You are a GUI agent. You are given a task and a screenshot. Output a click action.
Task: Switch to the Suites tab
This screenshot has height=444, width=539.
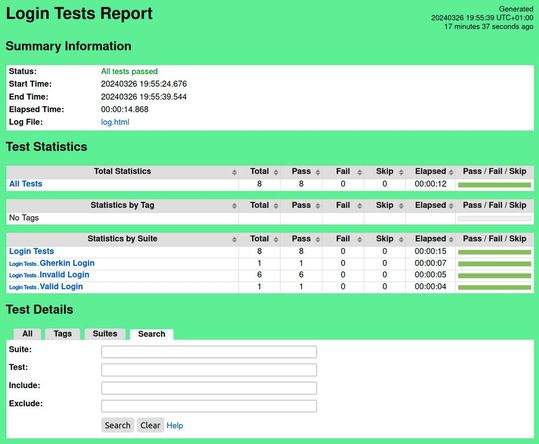[x=105, y=334]
